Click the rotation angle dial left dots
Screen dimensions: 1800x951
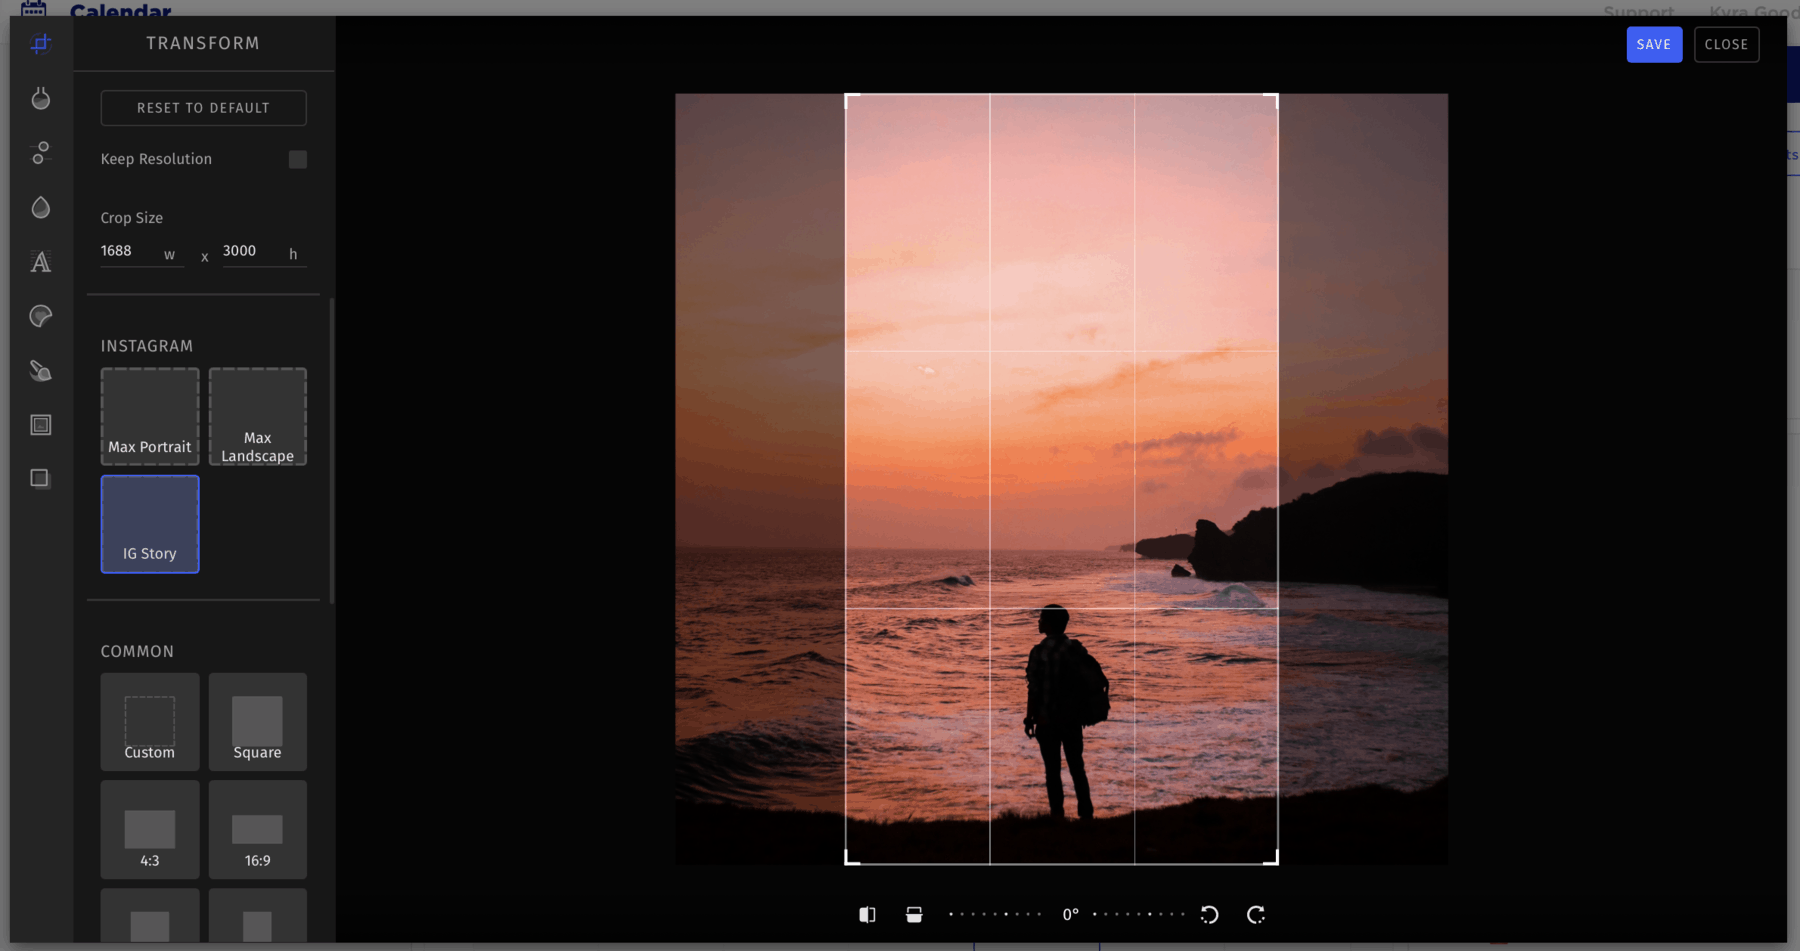point(995,914)
